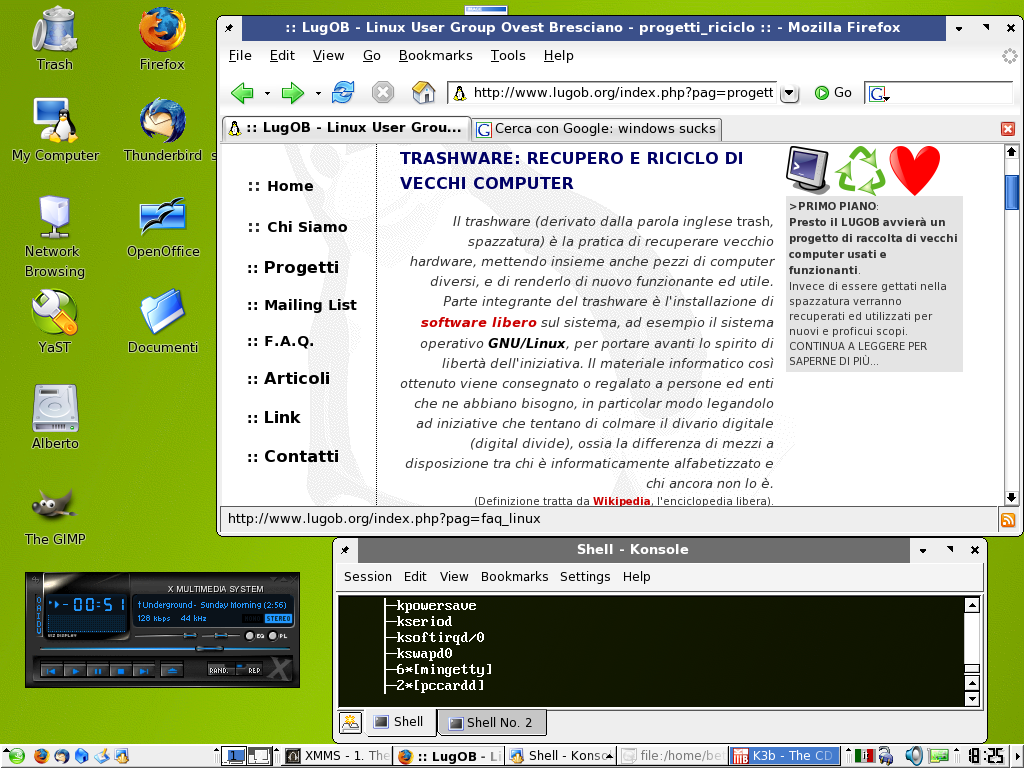Pause playback in XMMS player
1024x768 pixels.
click(98, 670)
